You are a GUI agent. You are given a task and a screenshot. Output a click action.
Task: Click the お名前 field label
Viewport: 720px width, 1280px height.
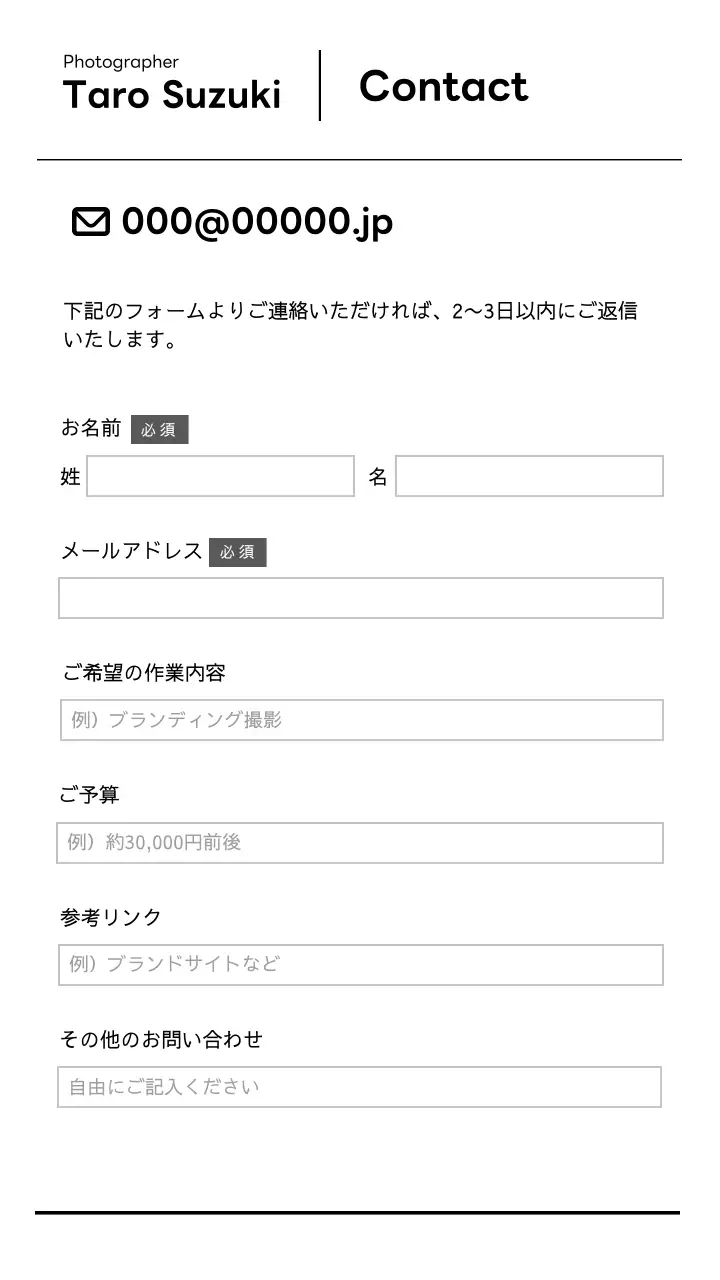pos(91,428)
